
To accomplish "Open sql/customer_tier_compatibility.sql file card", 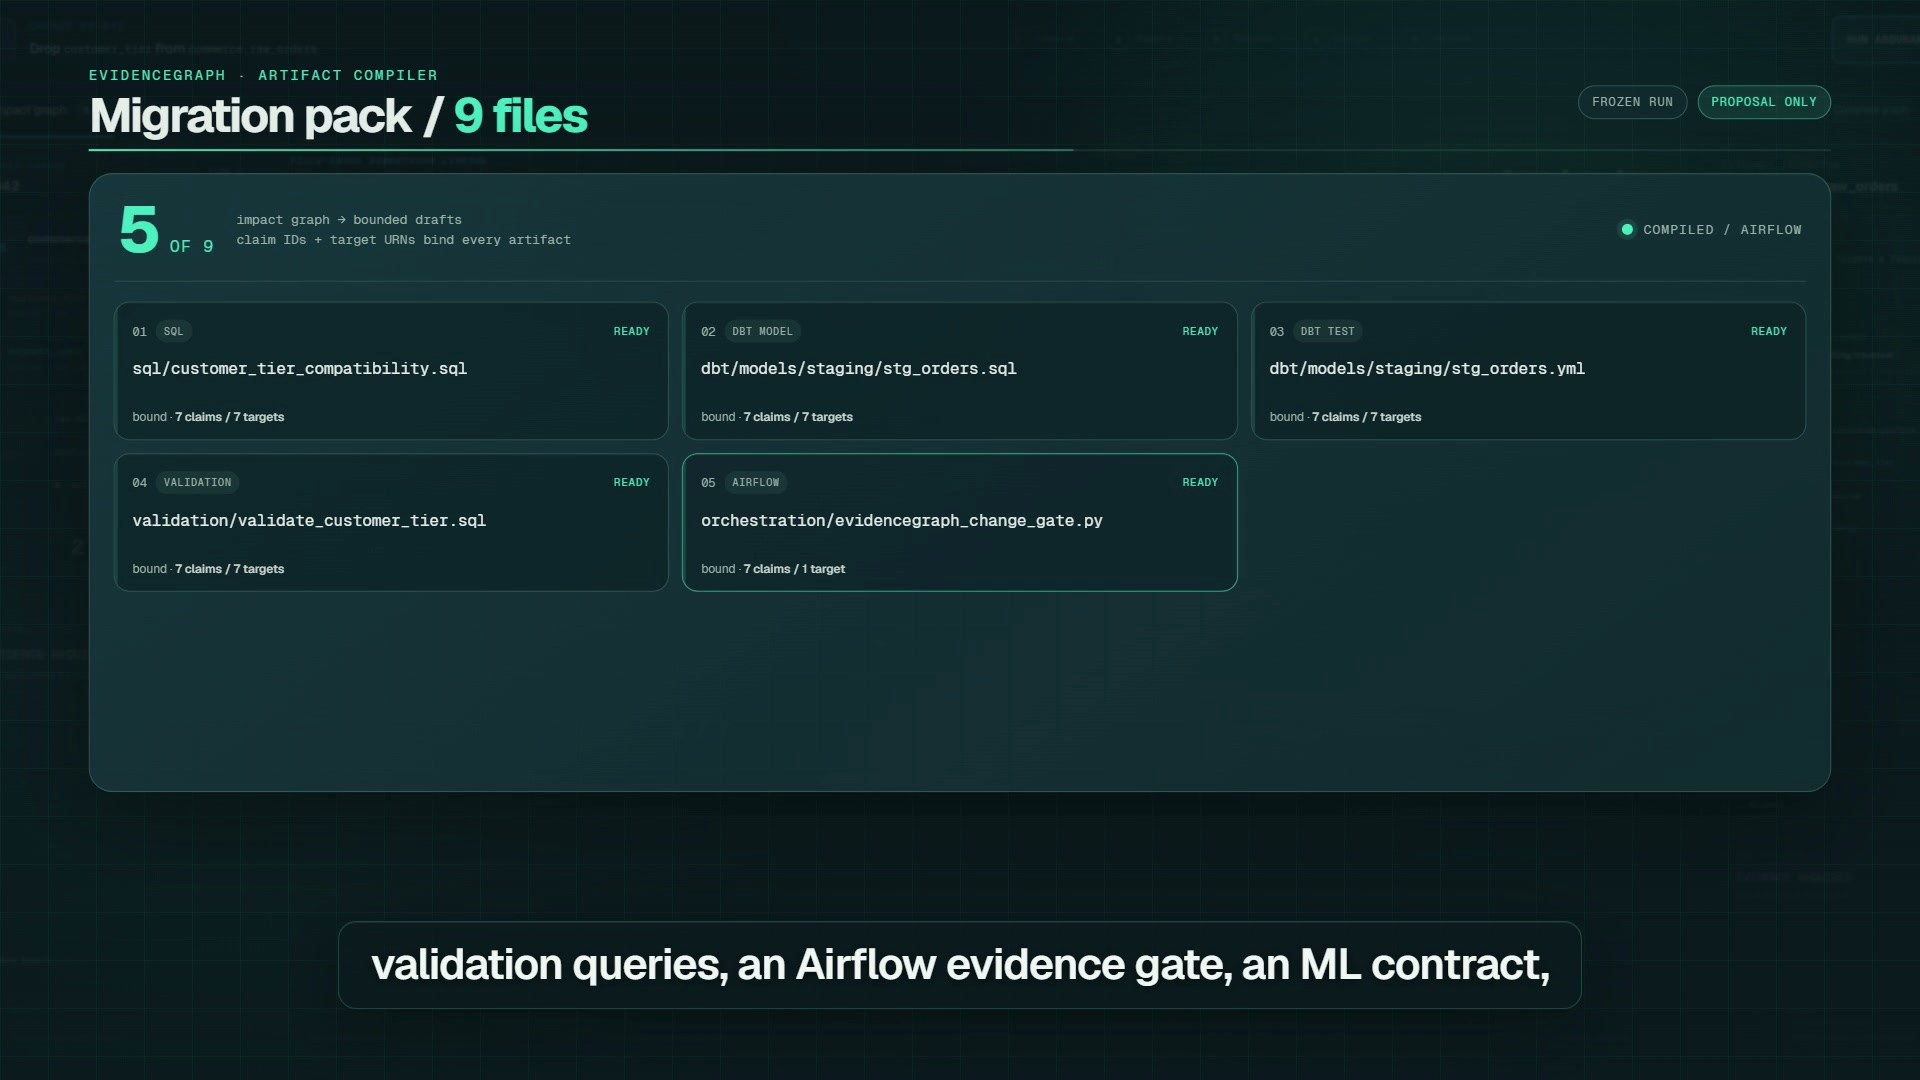I will click(x=391, y=371).
